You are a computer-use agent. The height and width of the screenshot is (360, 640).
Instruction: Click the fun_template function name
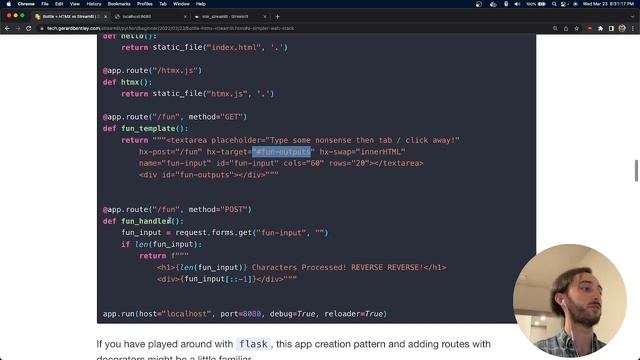(148, 129)
